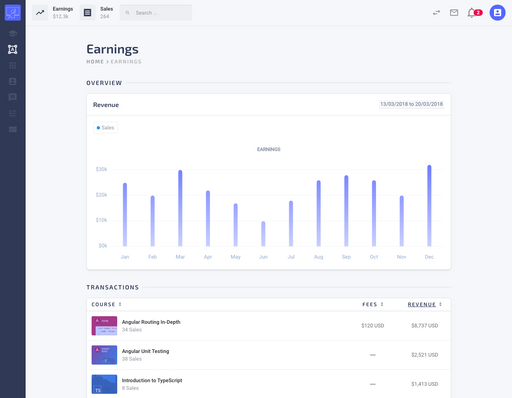Open the layout sidebar icon

pos(13,129)
